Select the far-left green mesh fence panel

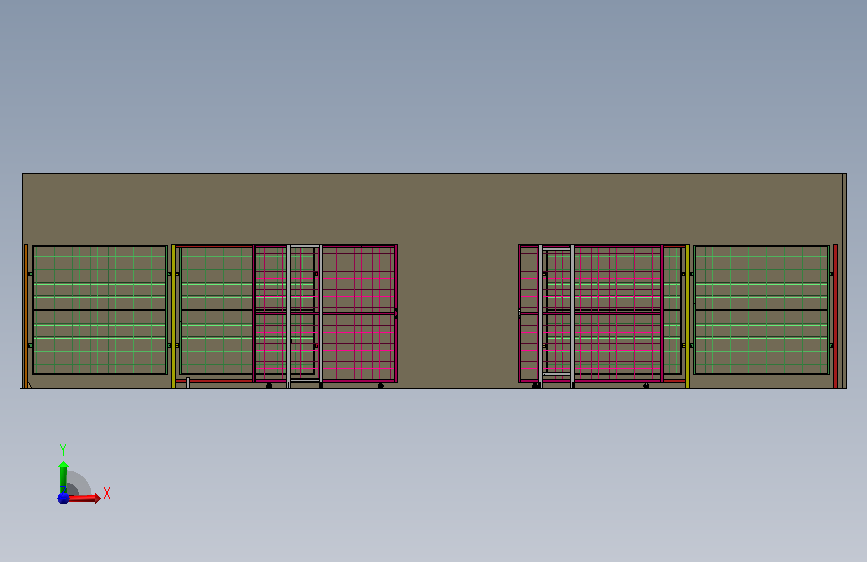100,310
